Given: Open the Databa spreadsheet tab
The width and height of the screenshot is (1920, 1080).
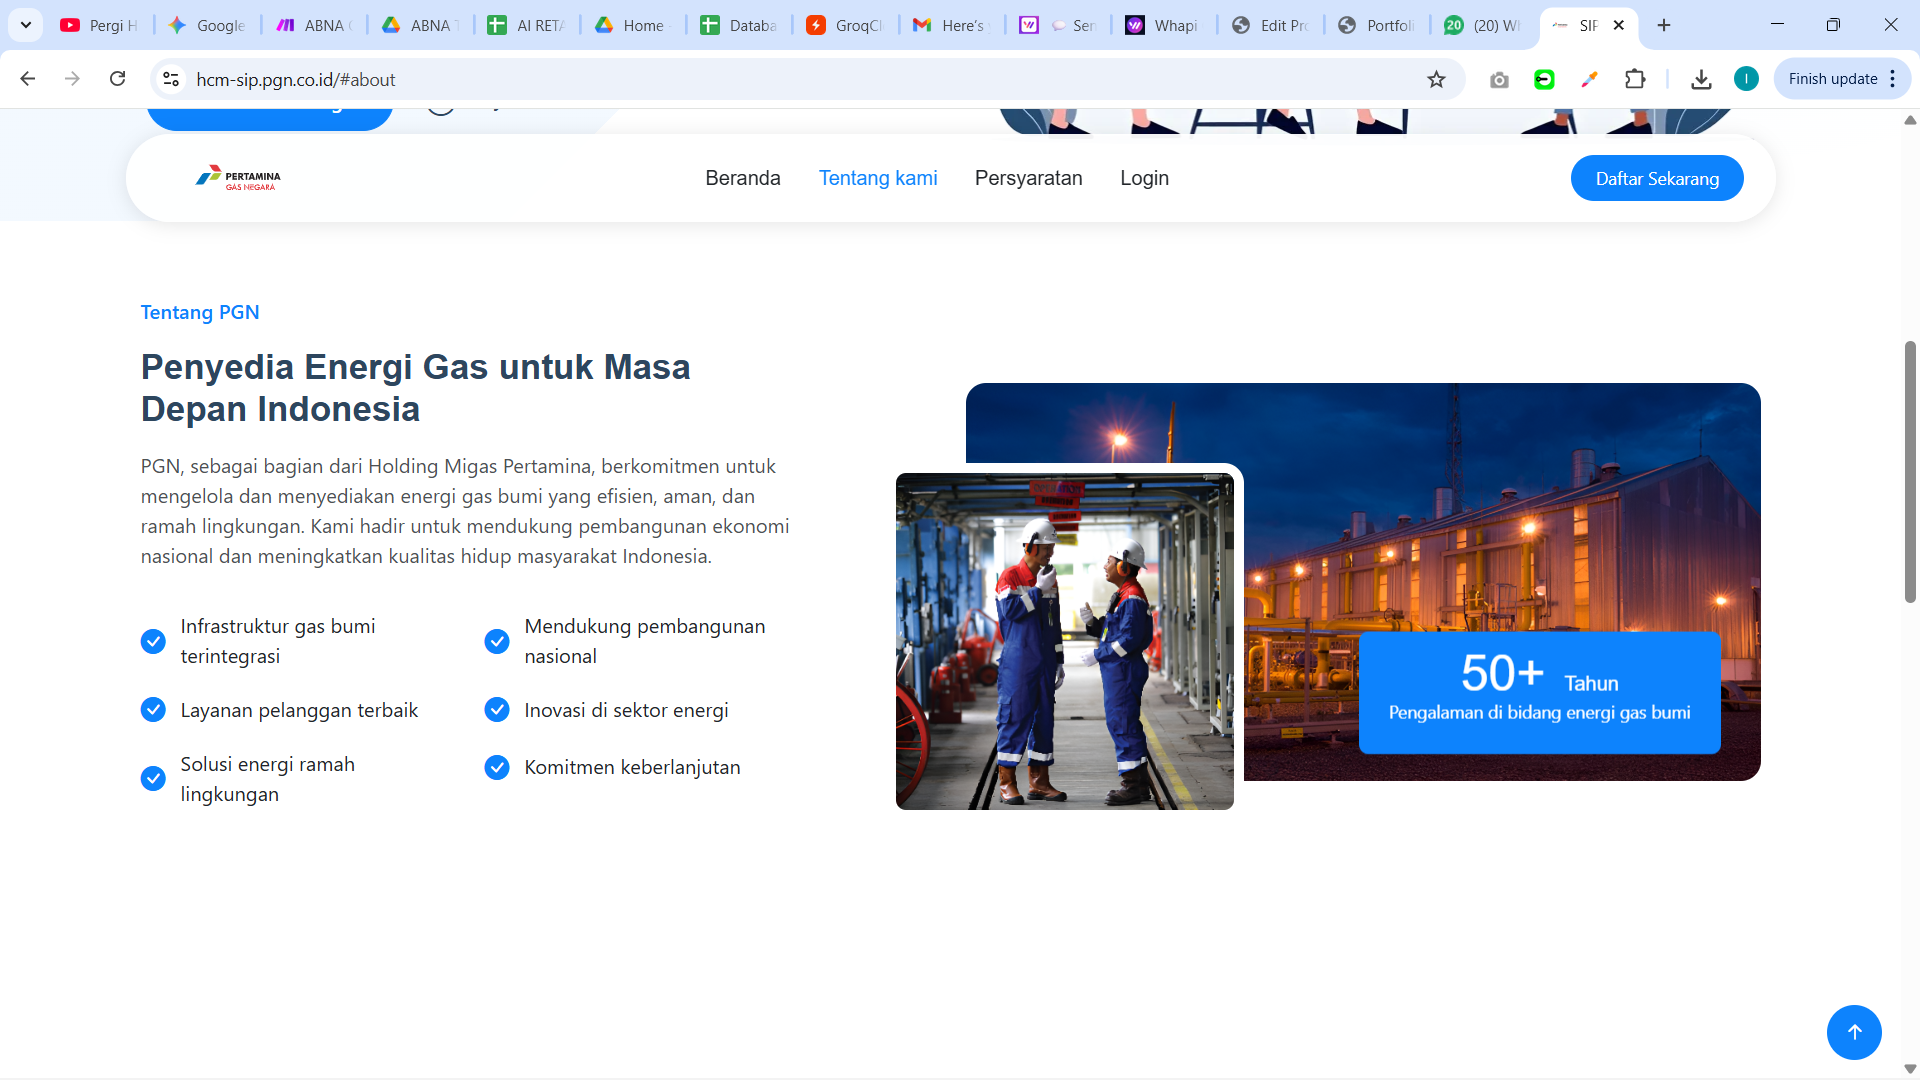Looking at the screenshot, I should click(740, 25).
